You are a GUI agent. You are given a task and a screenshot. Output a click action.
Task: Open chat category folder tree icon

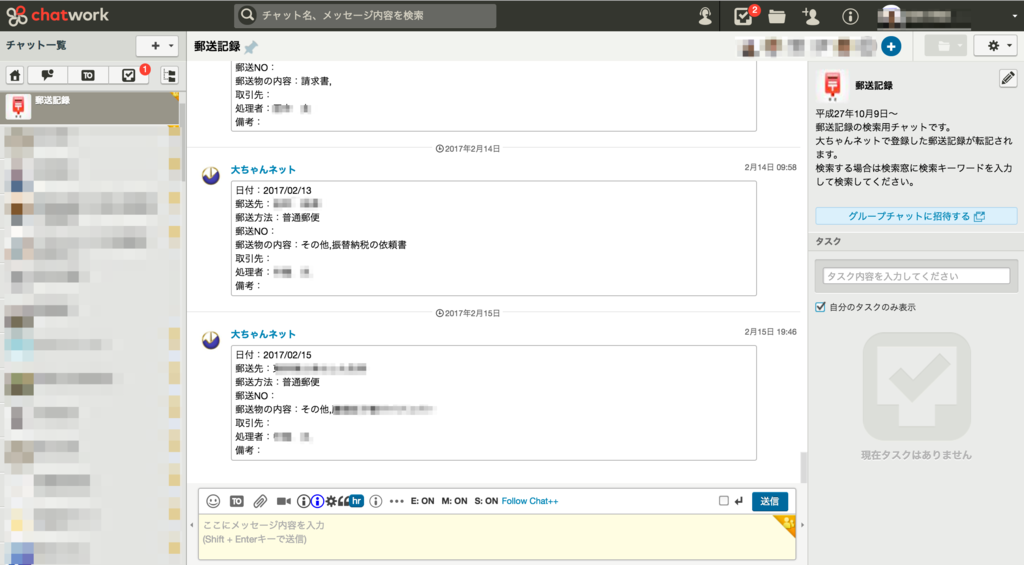click(x=170, y=76)
